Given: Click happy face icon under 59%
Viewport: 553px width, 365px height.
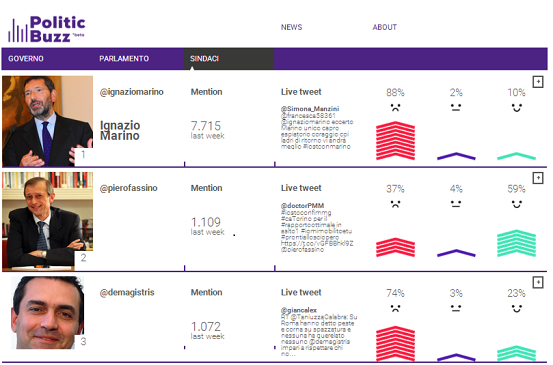Looking at the screenshot, I should coord(517,204).
